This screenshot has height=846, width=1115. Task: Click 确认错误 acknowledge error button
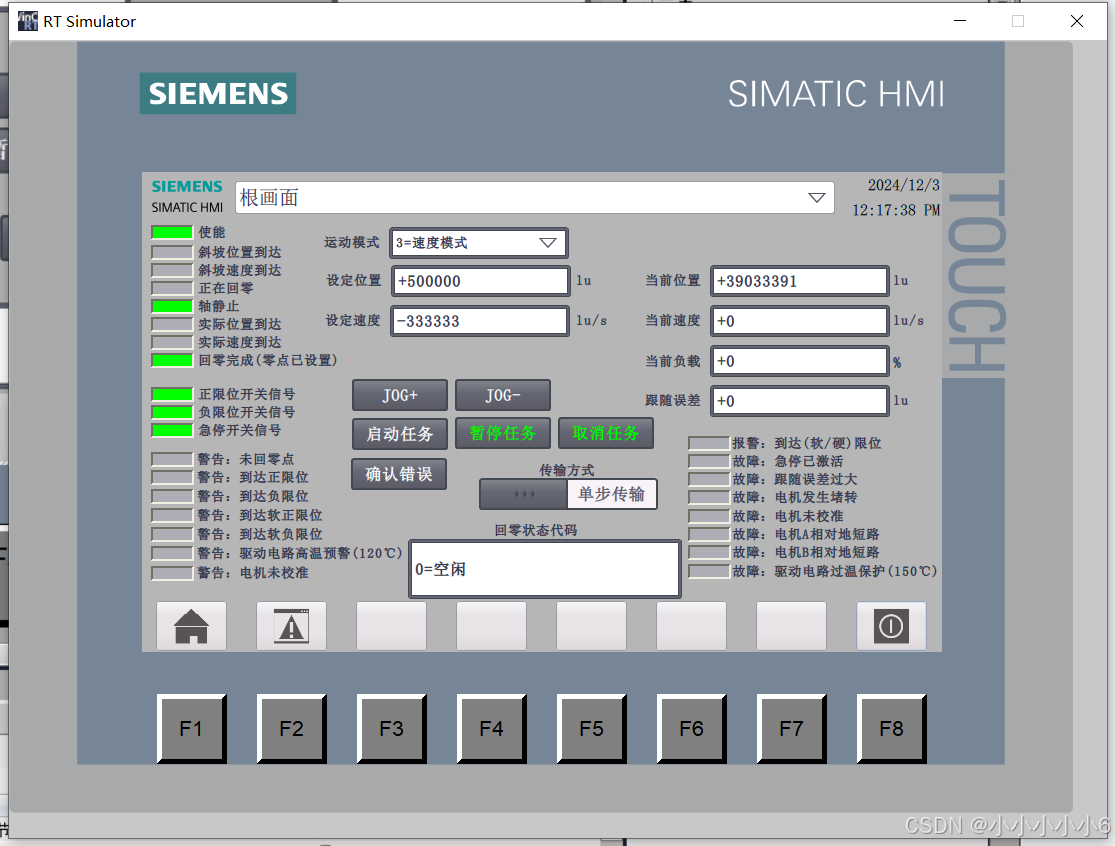click(399, 474)
